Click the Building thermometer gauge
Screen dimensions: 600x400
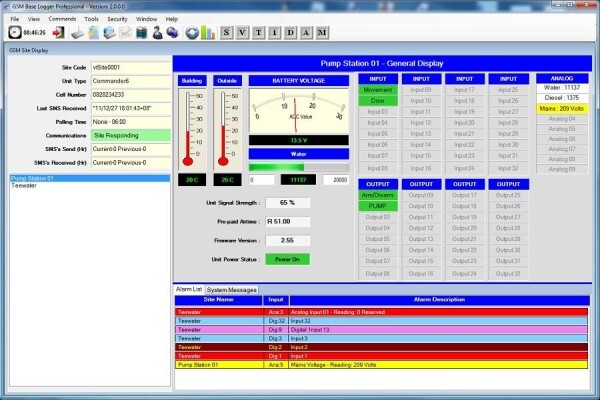(192, 129)
